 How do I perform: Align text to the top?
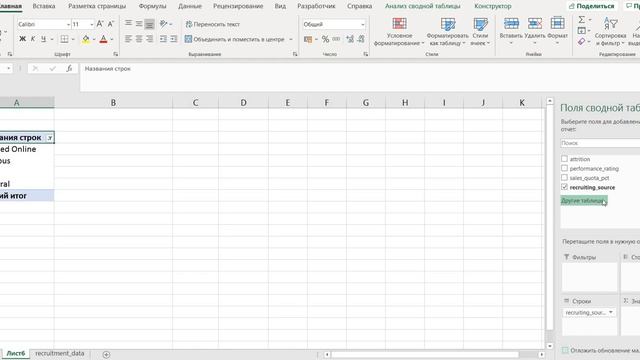[x=128, y=24]
